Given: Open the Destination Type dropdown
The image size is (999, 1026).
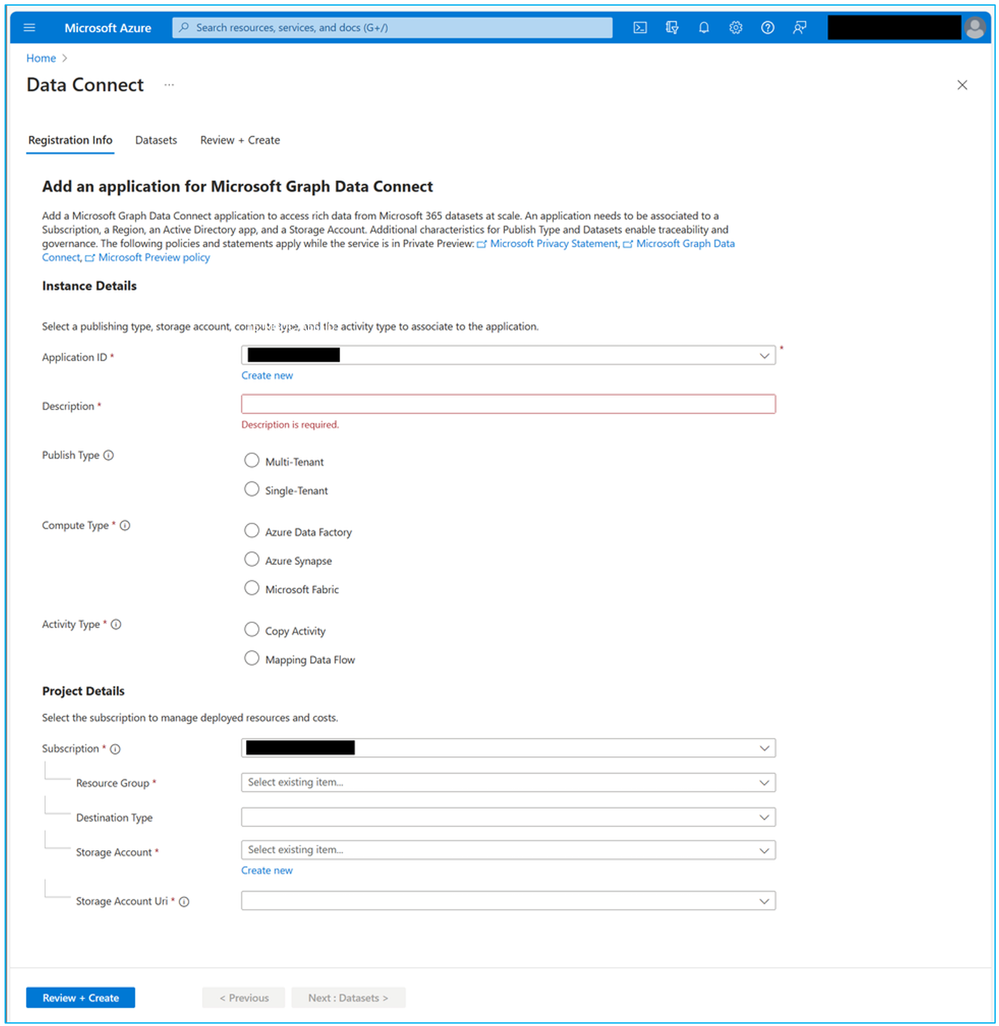Looking at the screenshot, I should (x=508, y=817).
